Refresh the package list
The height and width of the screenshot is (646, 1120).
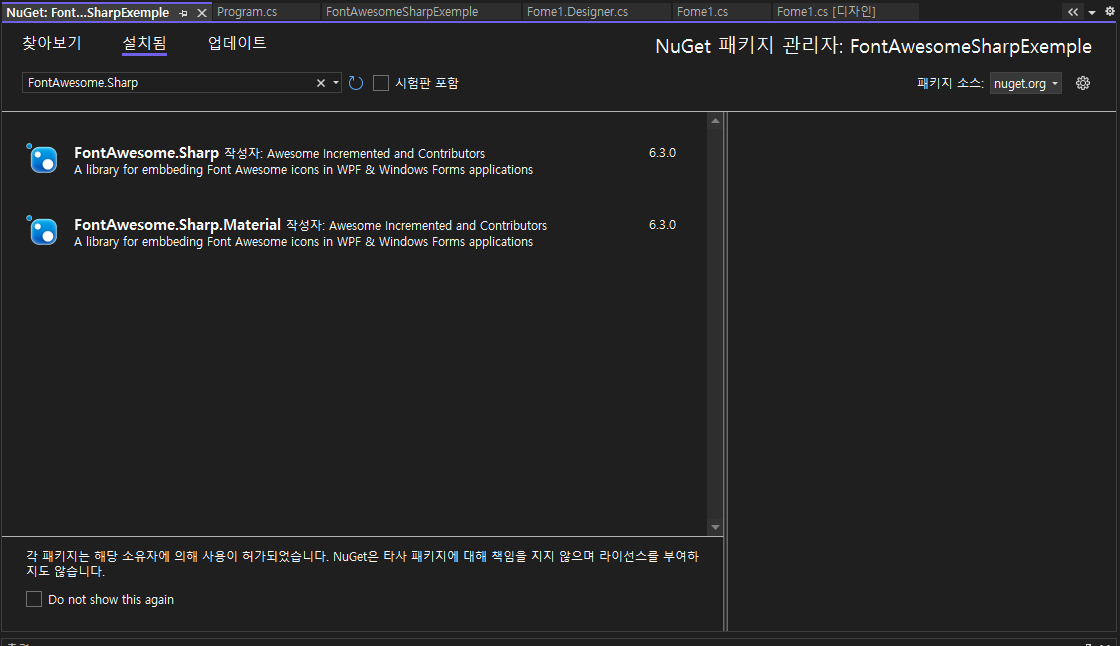tap(356, 83)
